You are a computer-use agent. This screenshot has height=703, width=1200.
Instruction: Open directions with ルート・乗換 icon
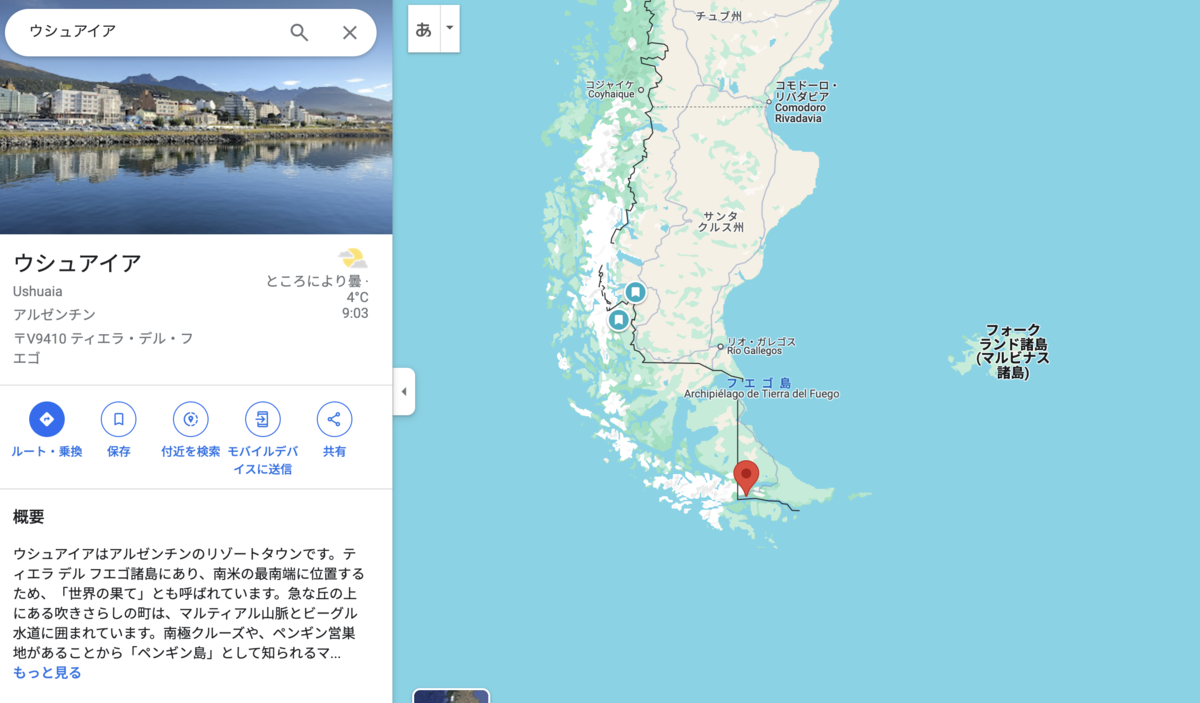(47, 419)
